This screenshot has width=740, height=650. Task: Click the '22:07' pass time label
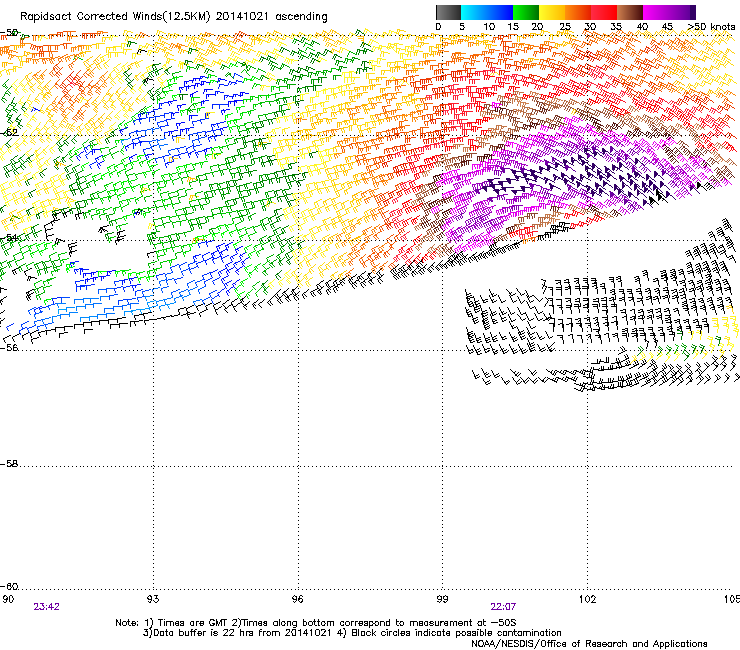click(503, 607)
